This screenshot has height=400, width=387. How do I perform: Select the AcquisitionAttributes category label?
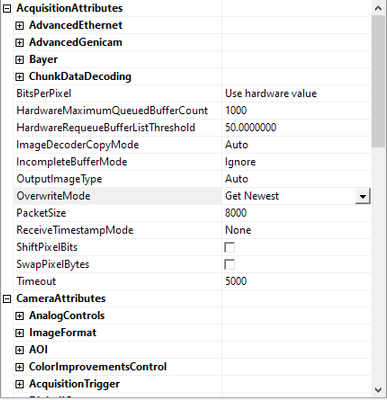pyautogui.click(x=70, y=8)
